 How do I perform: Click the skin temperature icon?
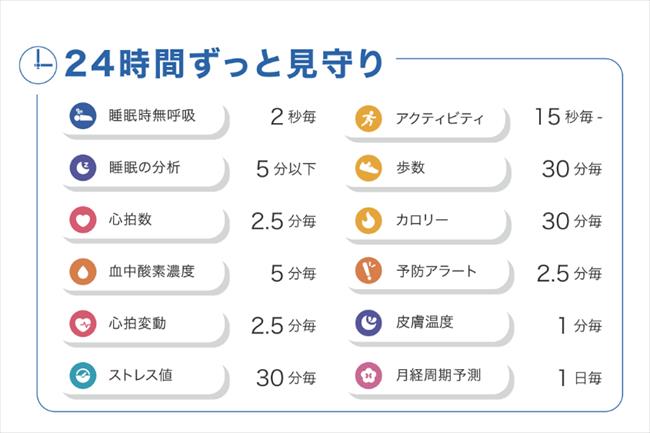369,324
